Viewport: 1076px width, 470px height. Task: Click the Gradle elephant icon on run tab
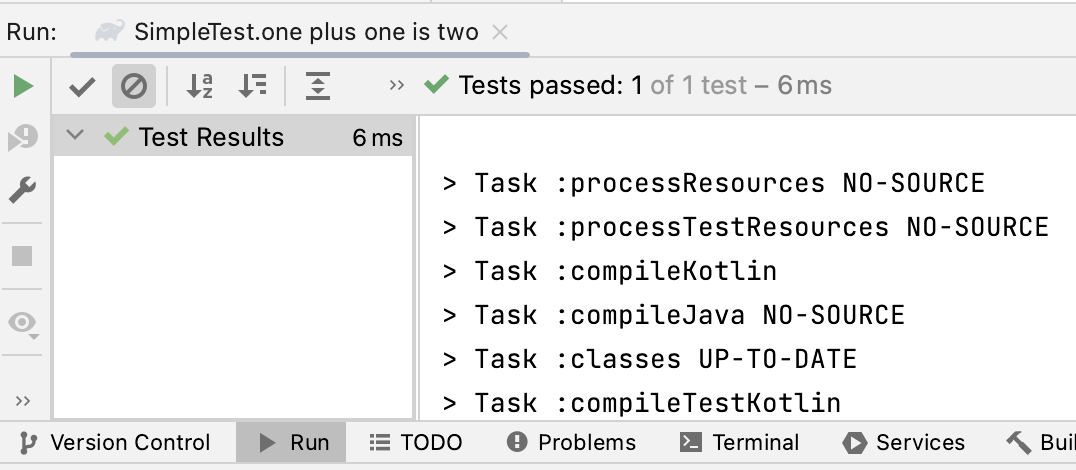pos(110,31)
